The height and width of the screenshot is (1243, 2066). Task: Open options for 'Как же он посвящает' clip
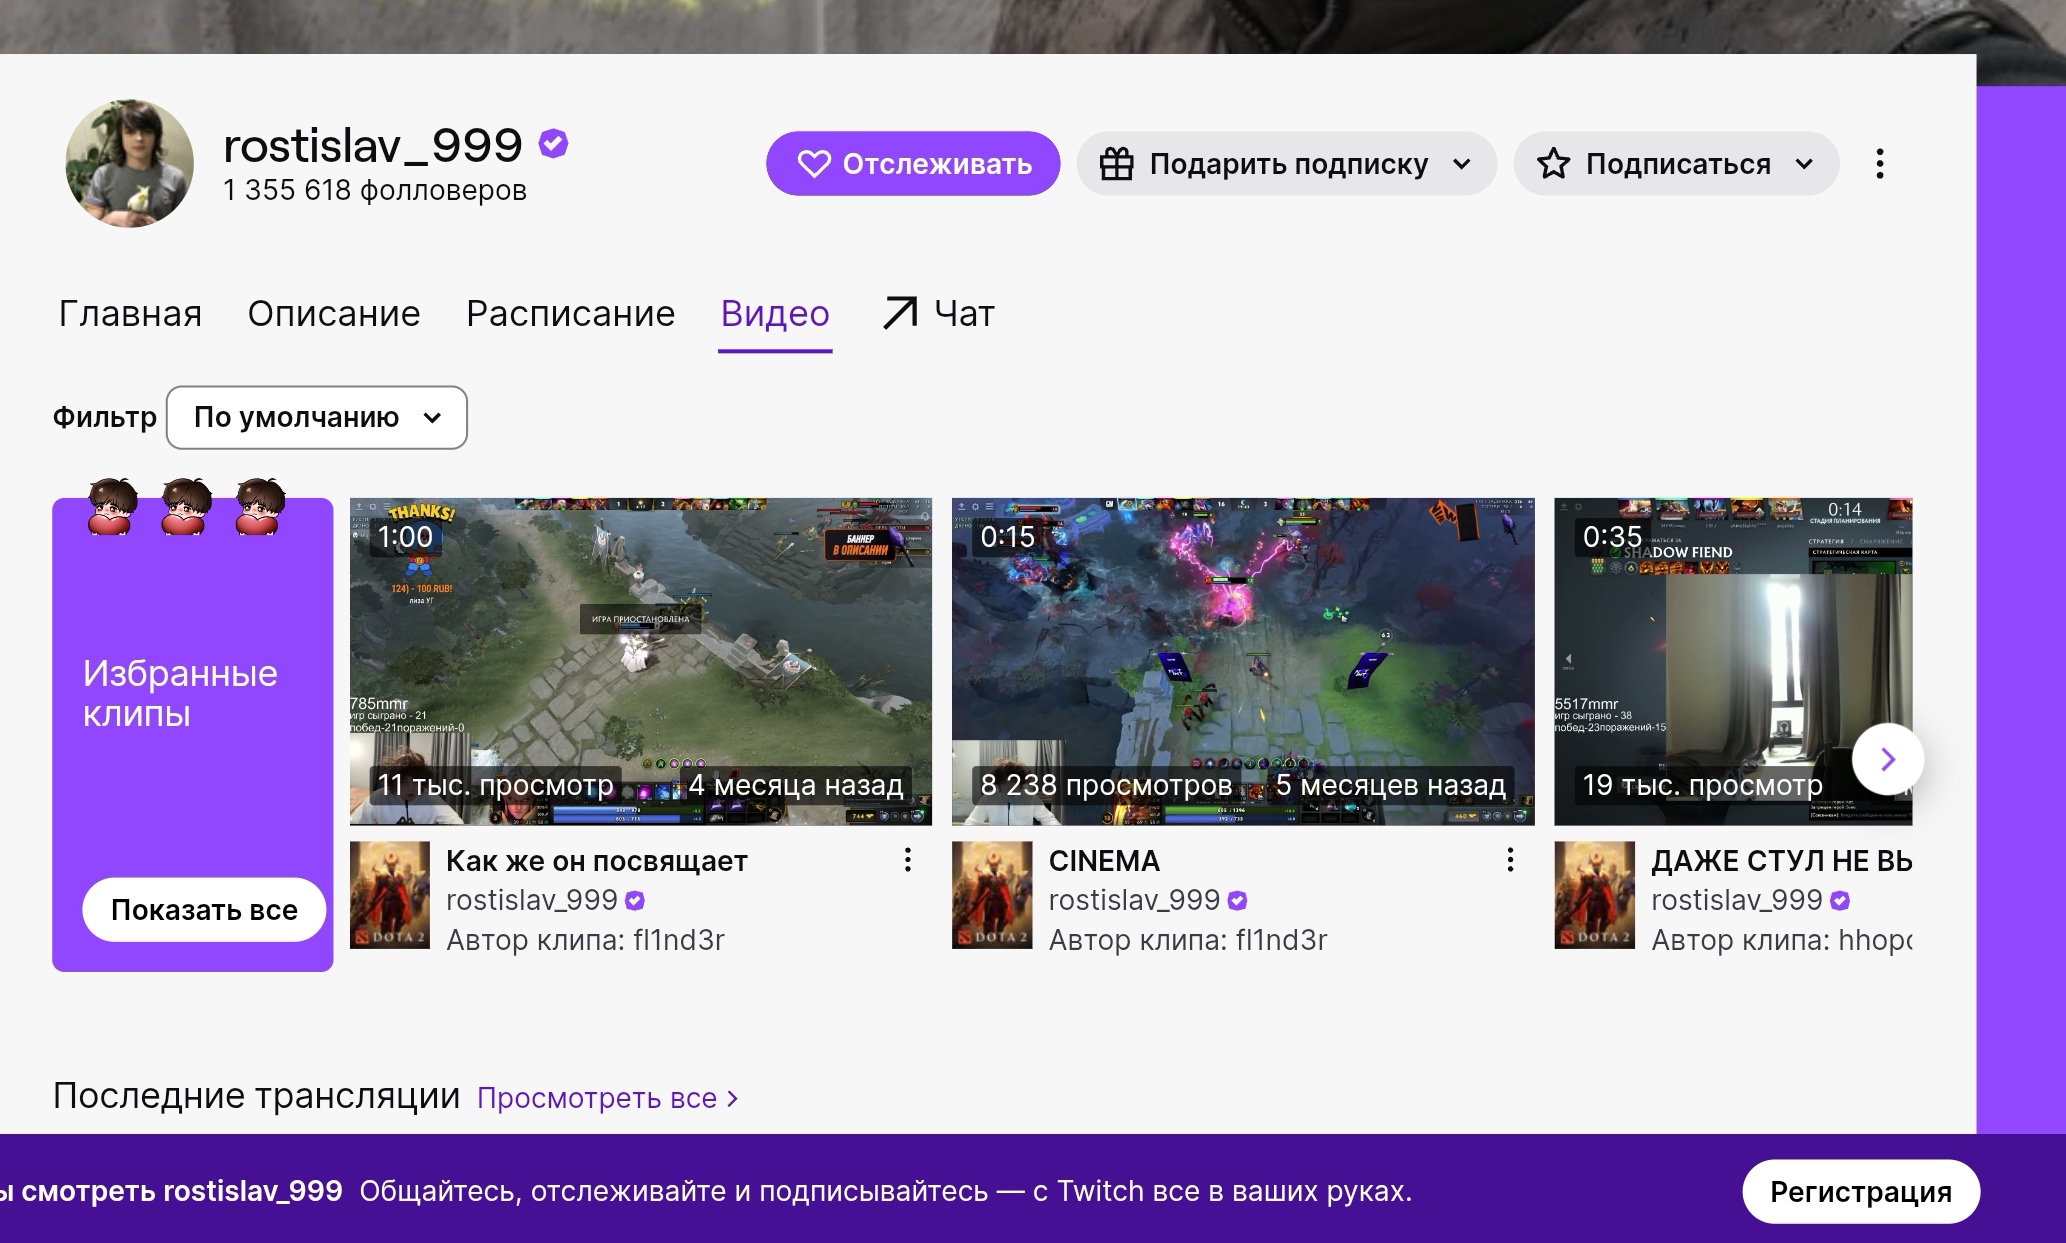point(907,860)
